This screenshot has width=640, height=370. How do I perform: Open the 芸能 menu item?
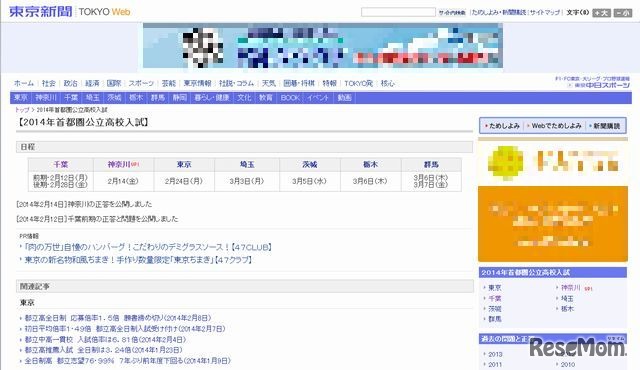click(169, 83)
